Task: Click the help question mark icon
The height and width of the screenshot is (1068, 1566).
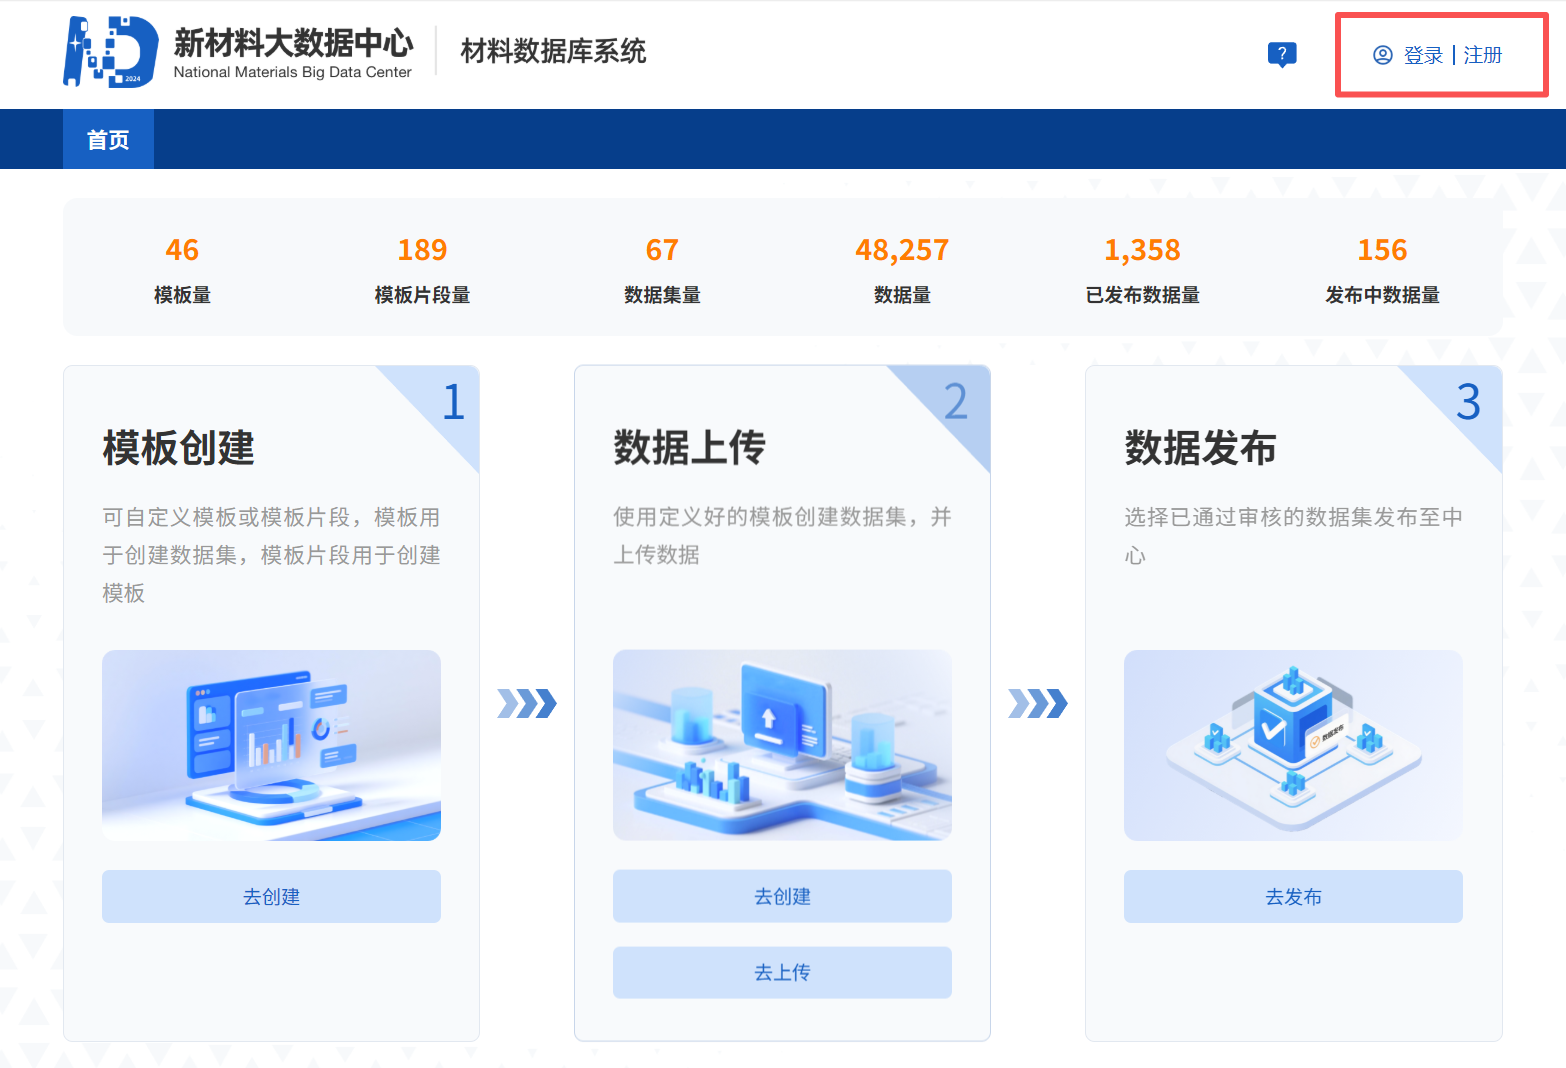Action: coord(1283,54)
